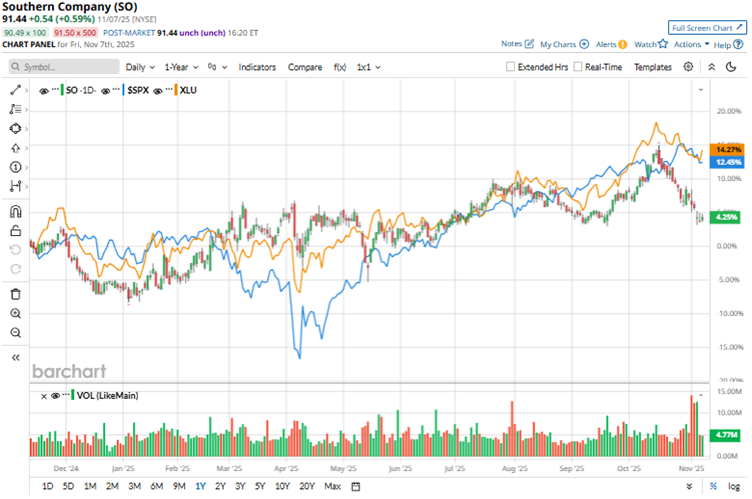Add SO to Watch star
Image resolution: width=752 pixels, height=499 pixels.
[663, 44]
